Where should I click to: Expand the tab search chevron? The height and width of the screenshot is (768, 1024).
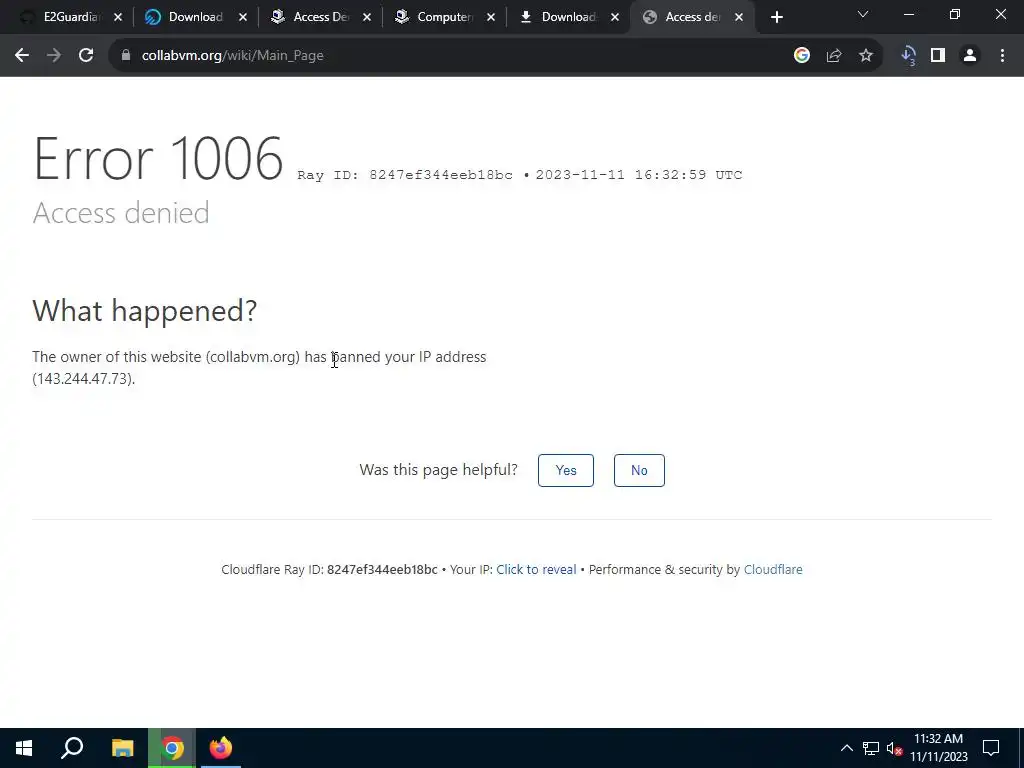[x=863, y=14]
